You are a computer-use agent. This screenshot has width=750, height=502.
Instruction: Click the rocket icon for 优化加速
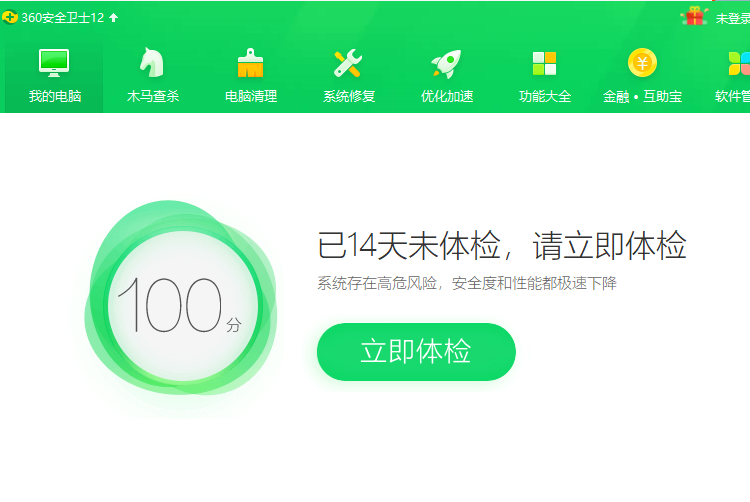click(446, 64)
